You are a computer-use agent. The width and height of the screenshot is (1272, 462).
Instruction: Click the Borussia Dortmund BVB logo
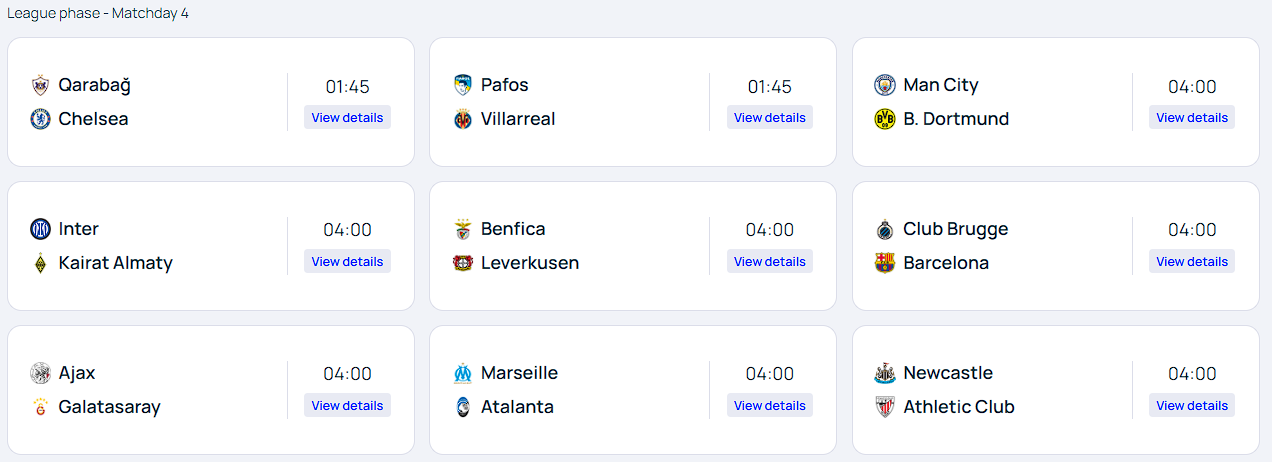coord(884,119)
